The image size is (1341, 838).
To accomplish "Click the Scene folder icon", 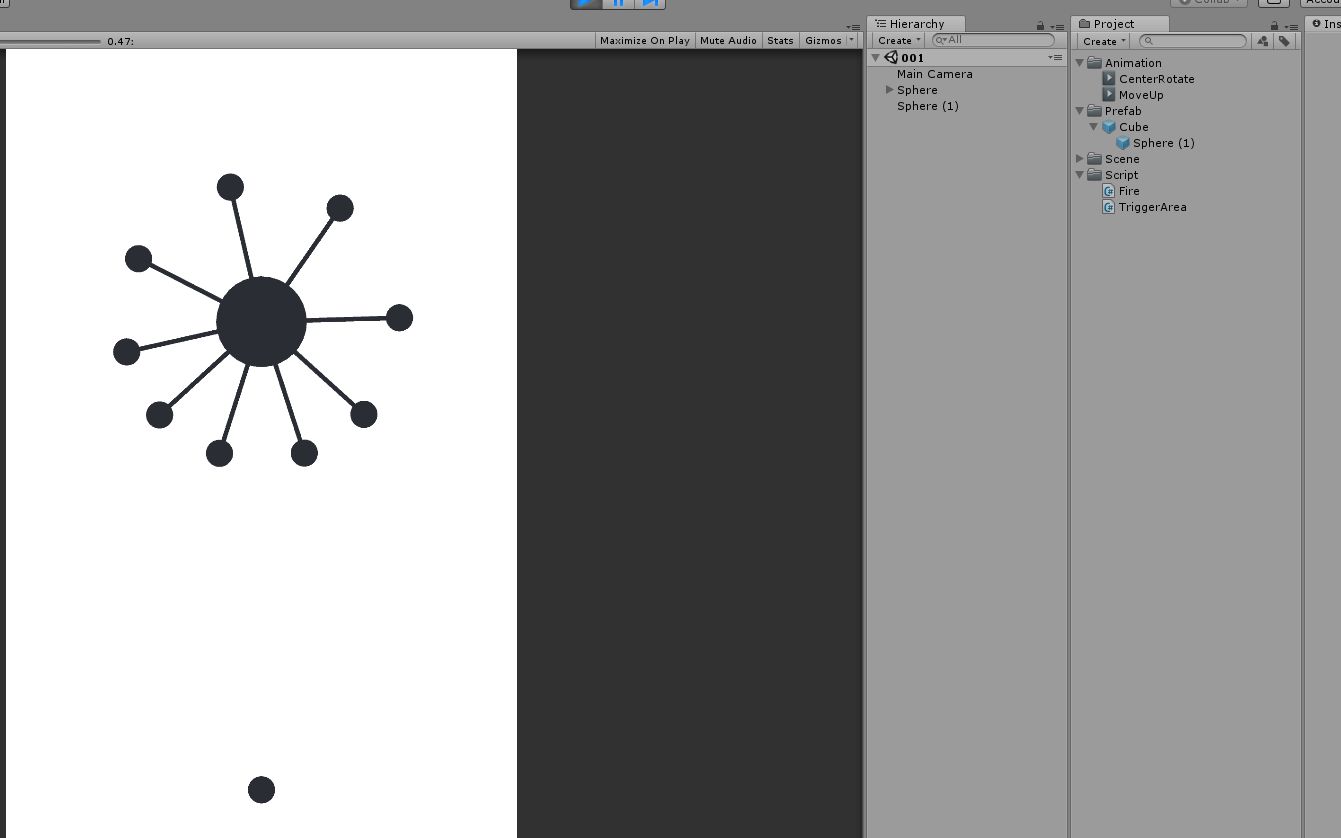I will [x=1094, y=159].
